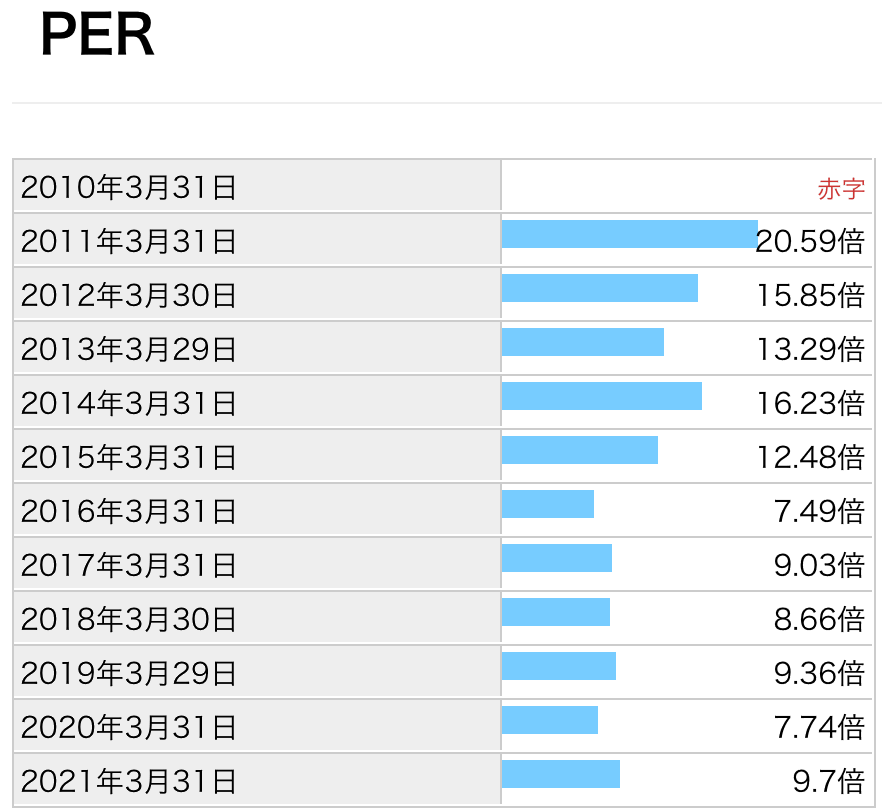Select the 20.59倍 value

[810, 241]
